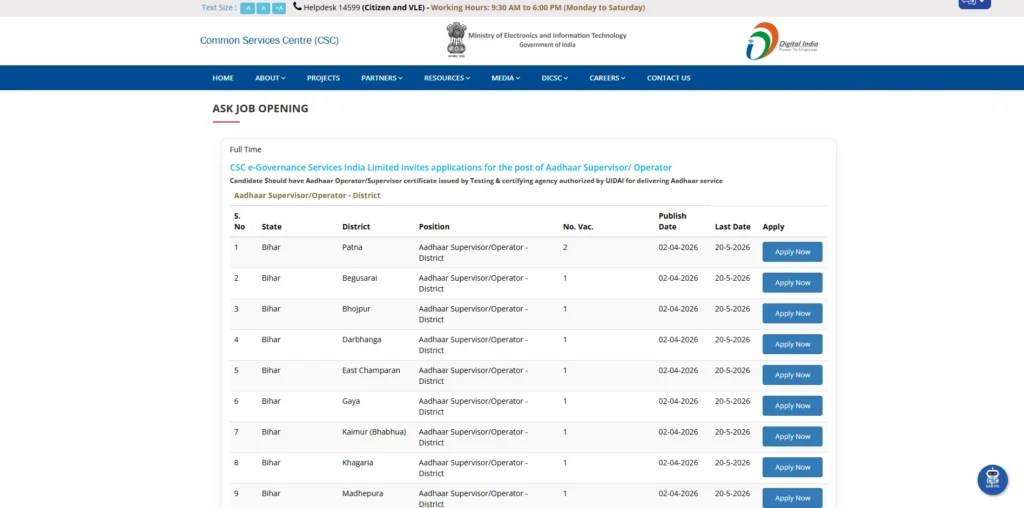Open the chatbot assistant icon

(x=993, y=480)
